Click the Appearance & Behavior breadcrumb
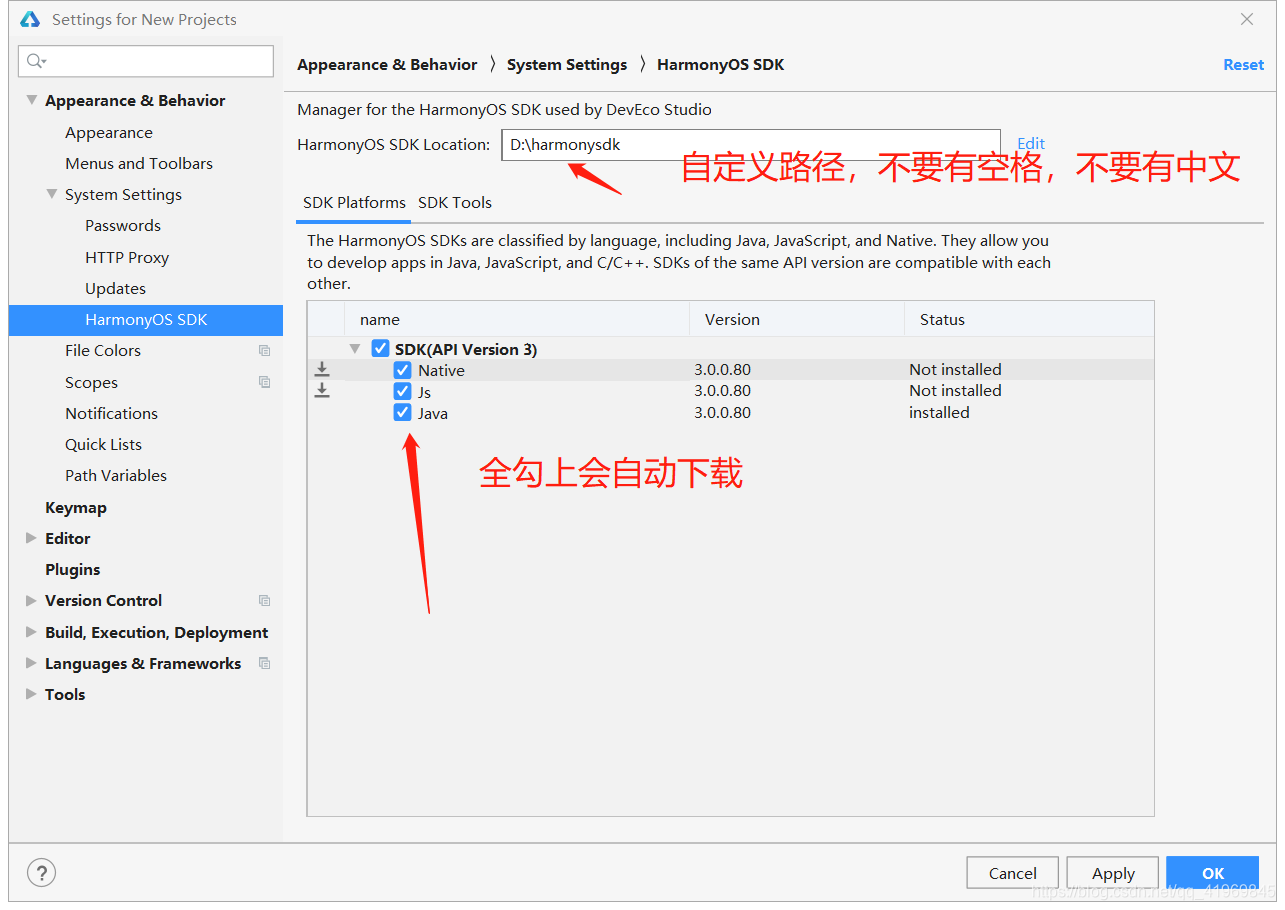This screenshot has width=1285, height=910. point(387,64)
